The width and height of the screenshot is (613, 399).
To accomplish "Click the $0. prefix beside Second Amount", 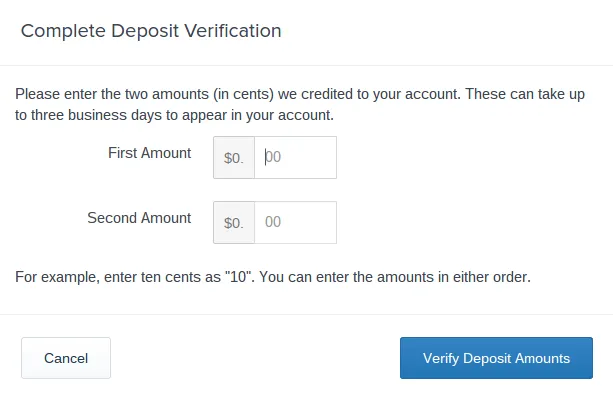I will pos(234,222).
